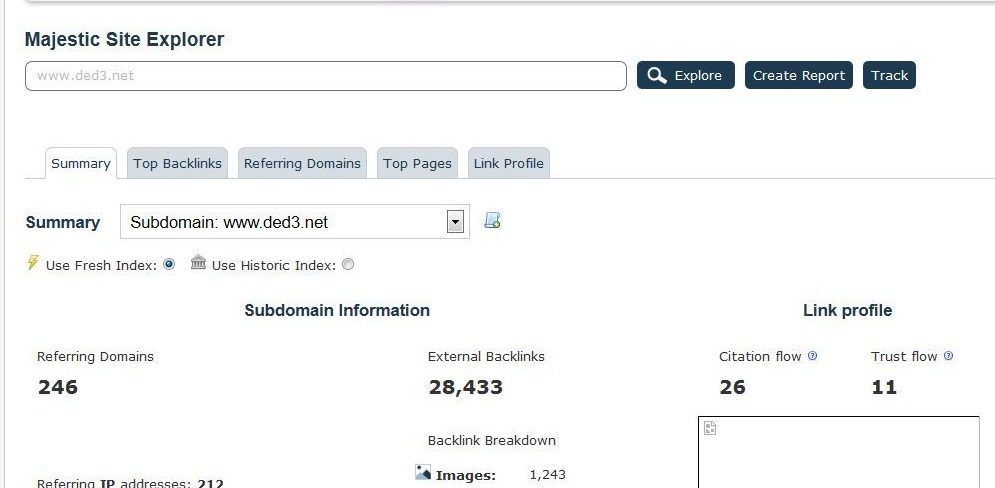Select the Summary tab
Screen dimensions: 995x488
coord(81,163)
